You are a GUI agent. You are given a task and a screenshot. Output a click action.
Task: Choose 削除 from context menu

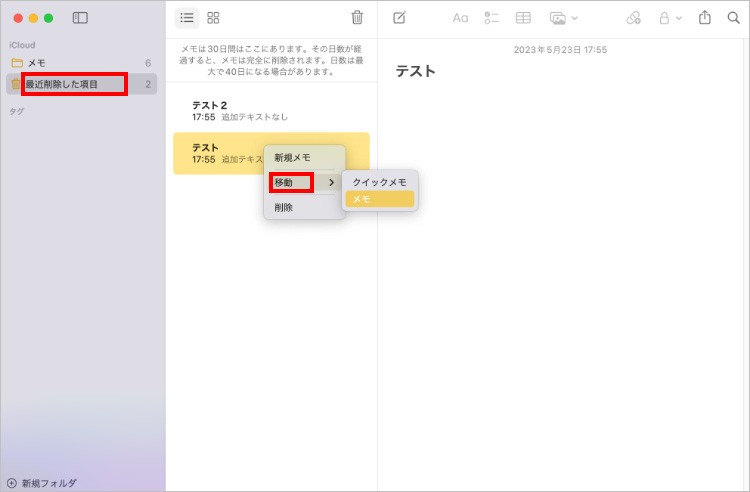tap(304, 208)
